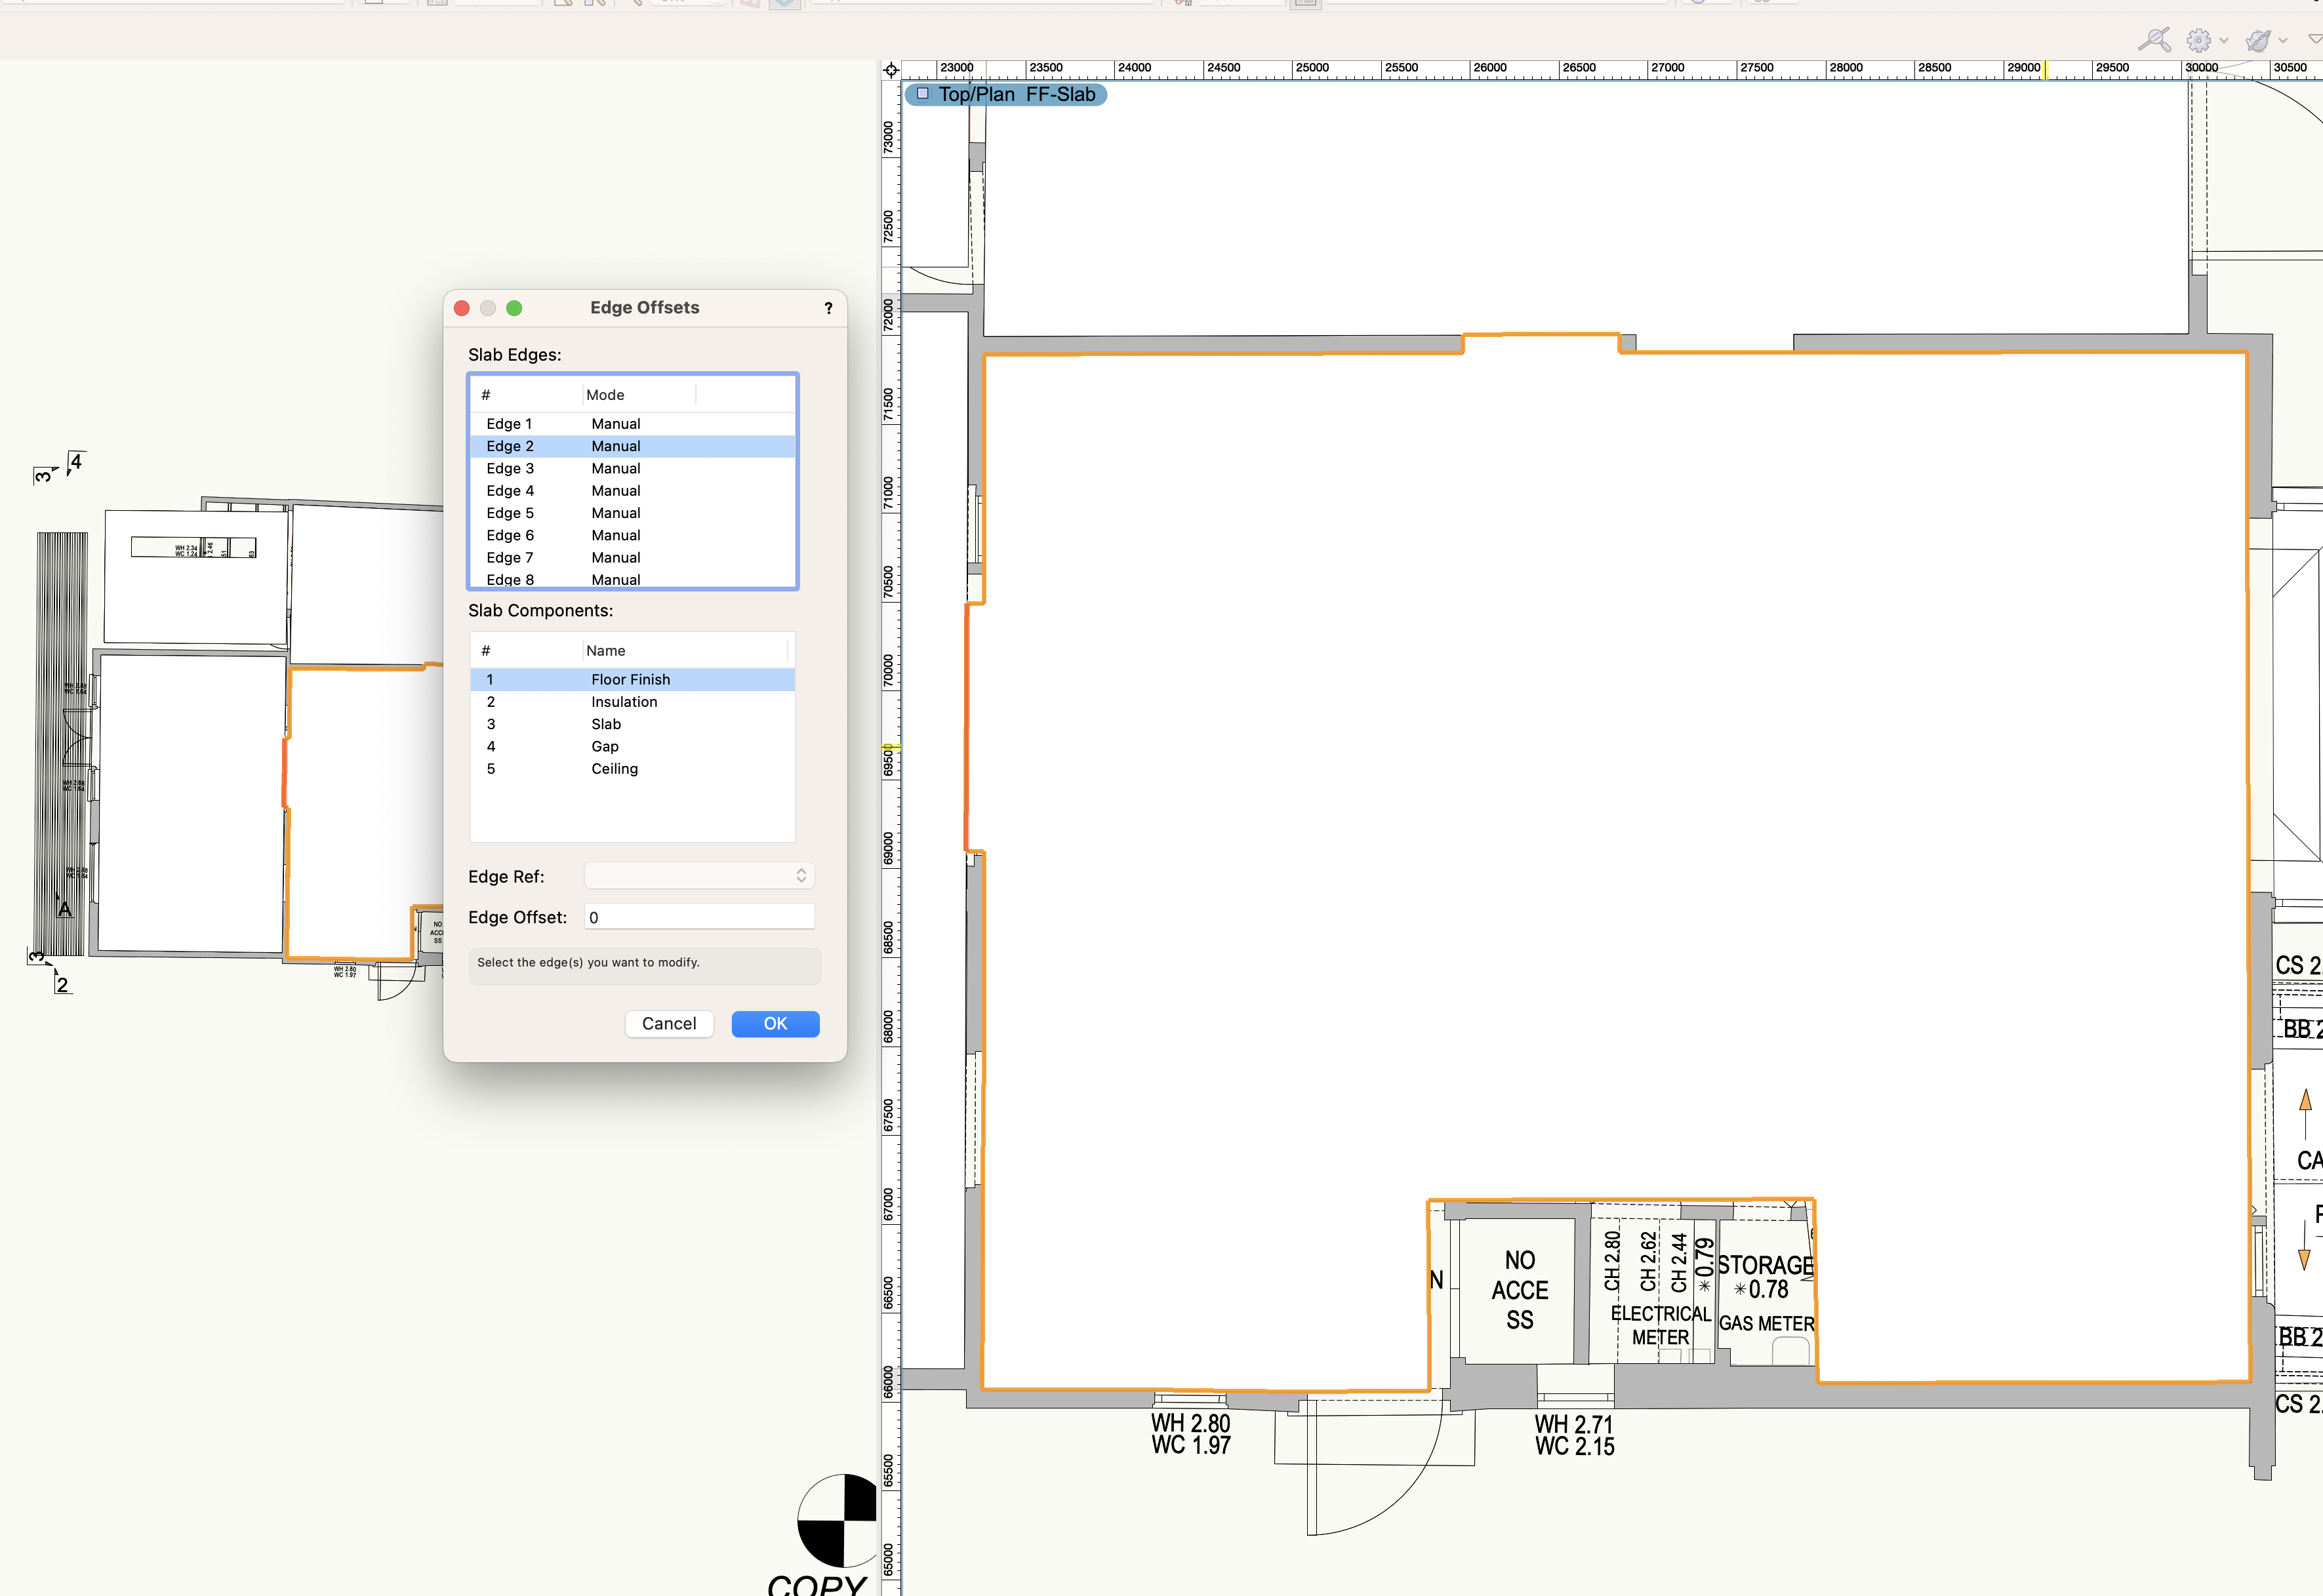Select the Insulation slab component
The image size is (2323, 1596).
[x=623, y=701]
